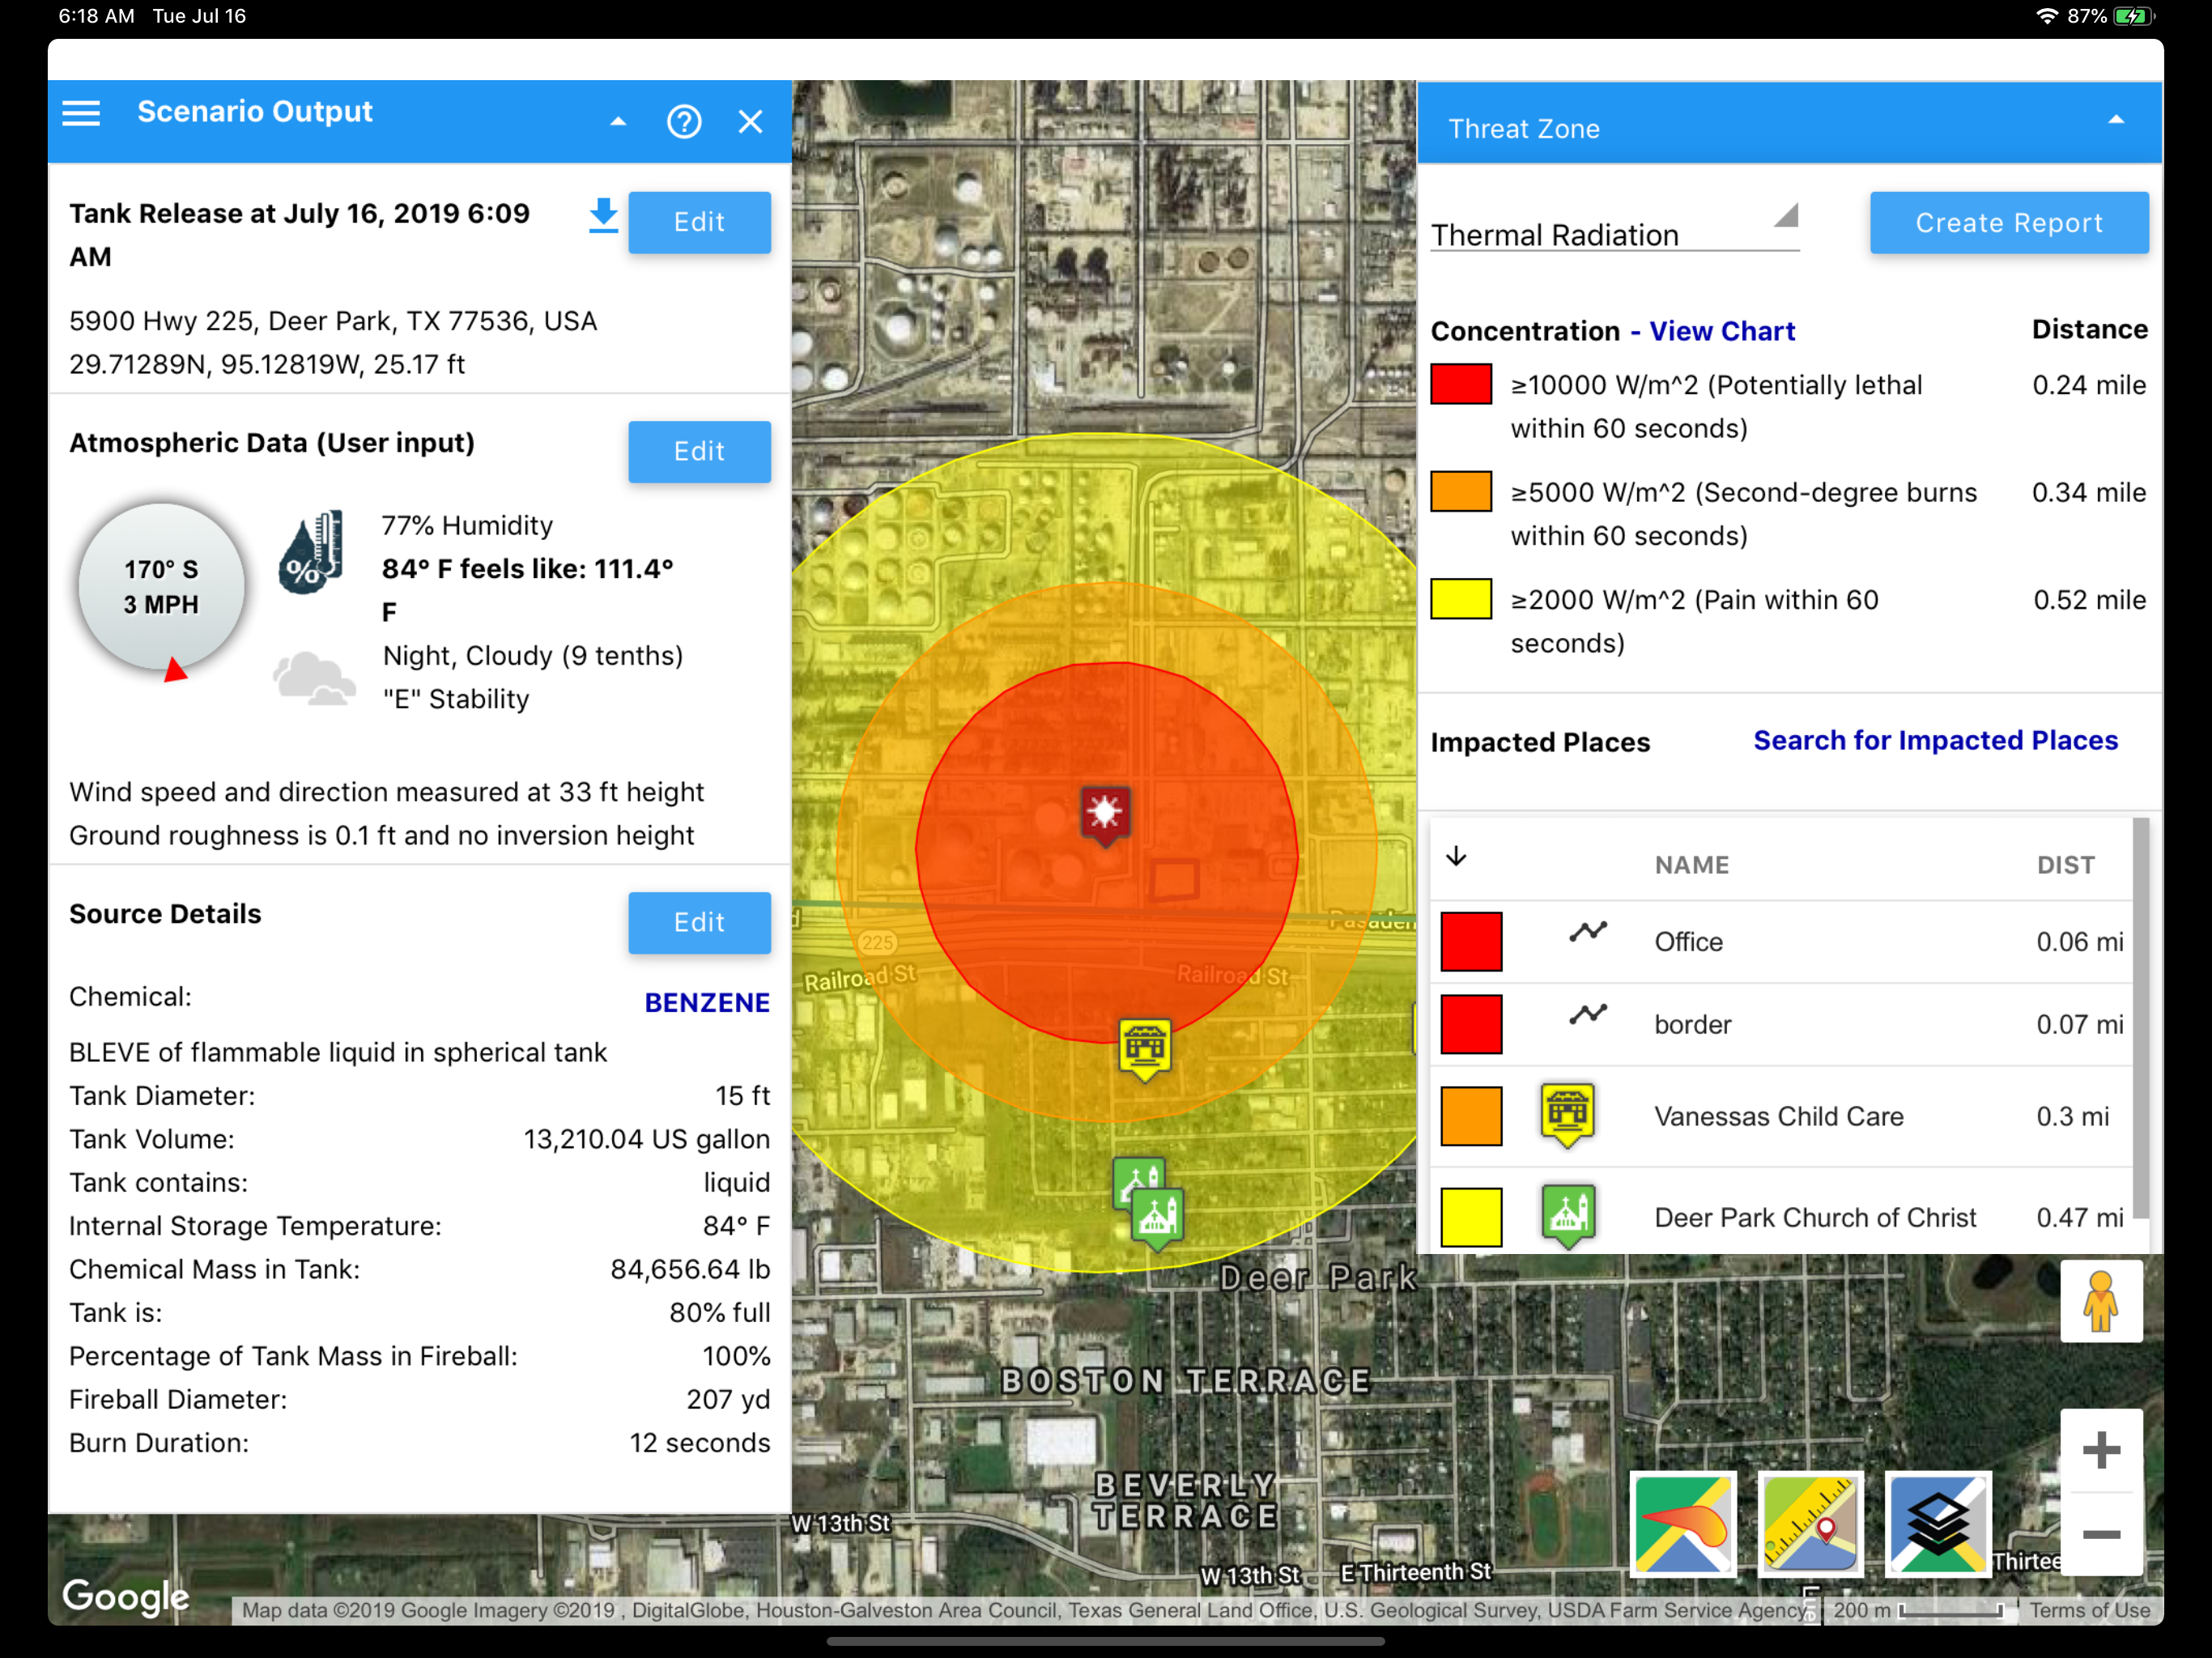Click the Wi-Fi status icon
Image resolution: width=2212 pixels, height=1658 pixels.
pos(2047,16)
